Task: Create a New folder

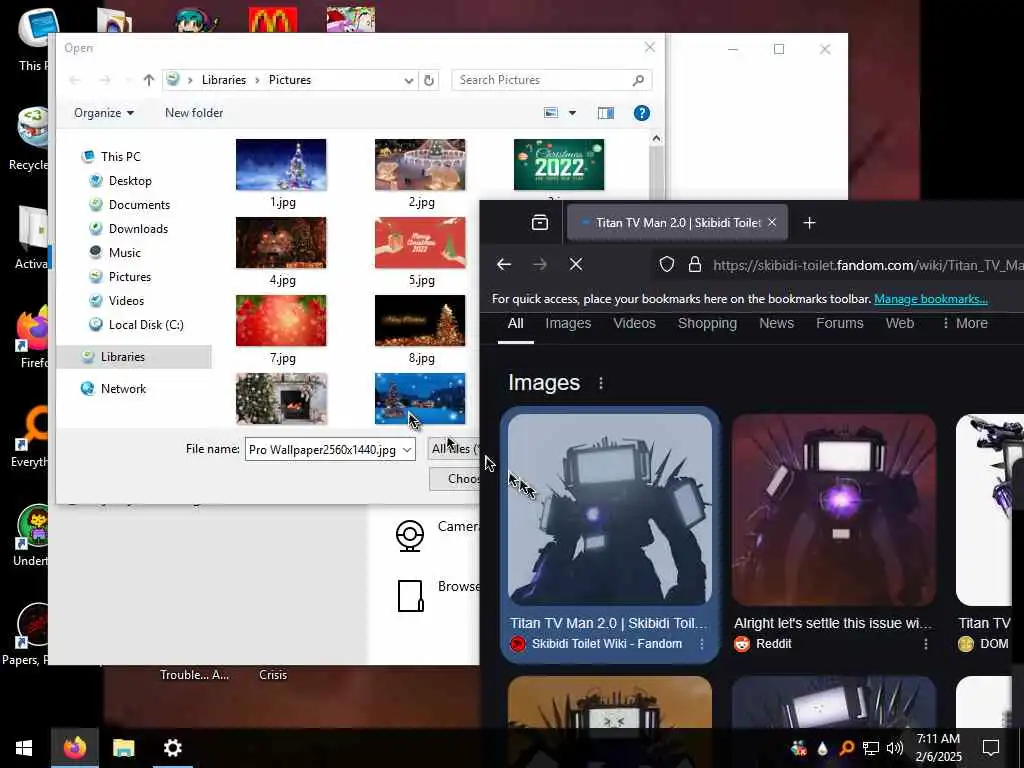Action: pos(194,113)
